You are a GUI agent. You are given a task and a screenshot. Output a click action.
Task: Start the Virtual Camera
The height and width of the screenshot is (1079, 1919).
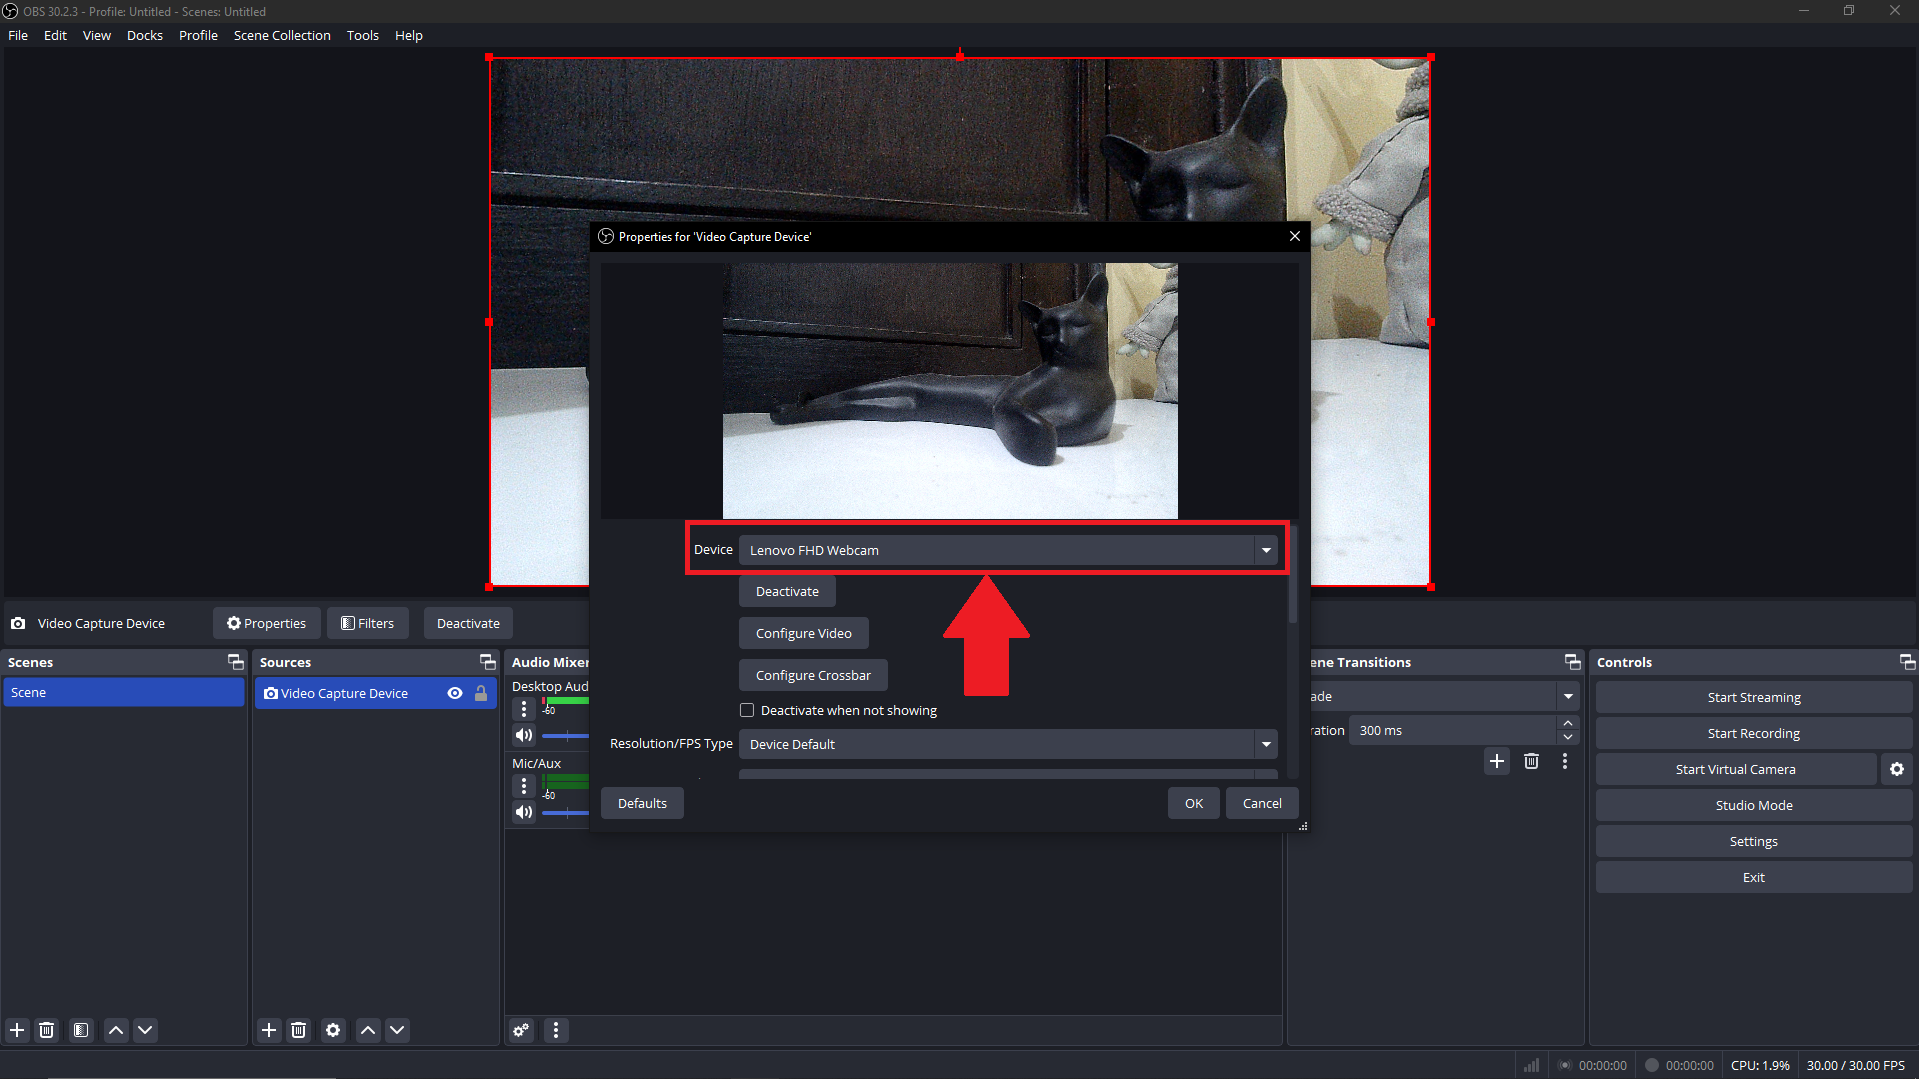(x=1735, y=768)
